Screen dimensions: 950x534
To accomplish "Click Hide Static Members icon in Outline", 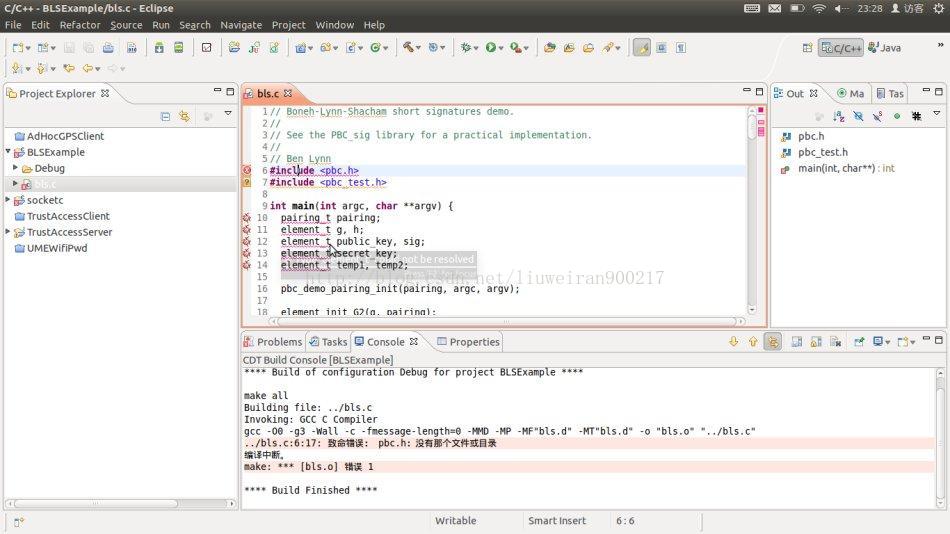I will (x=877, y=116).
